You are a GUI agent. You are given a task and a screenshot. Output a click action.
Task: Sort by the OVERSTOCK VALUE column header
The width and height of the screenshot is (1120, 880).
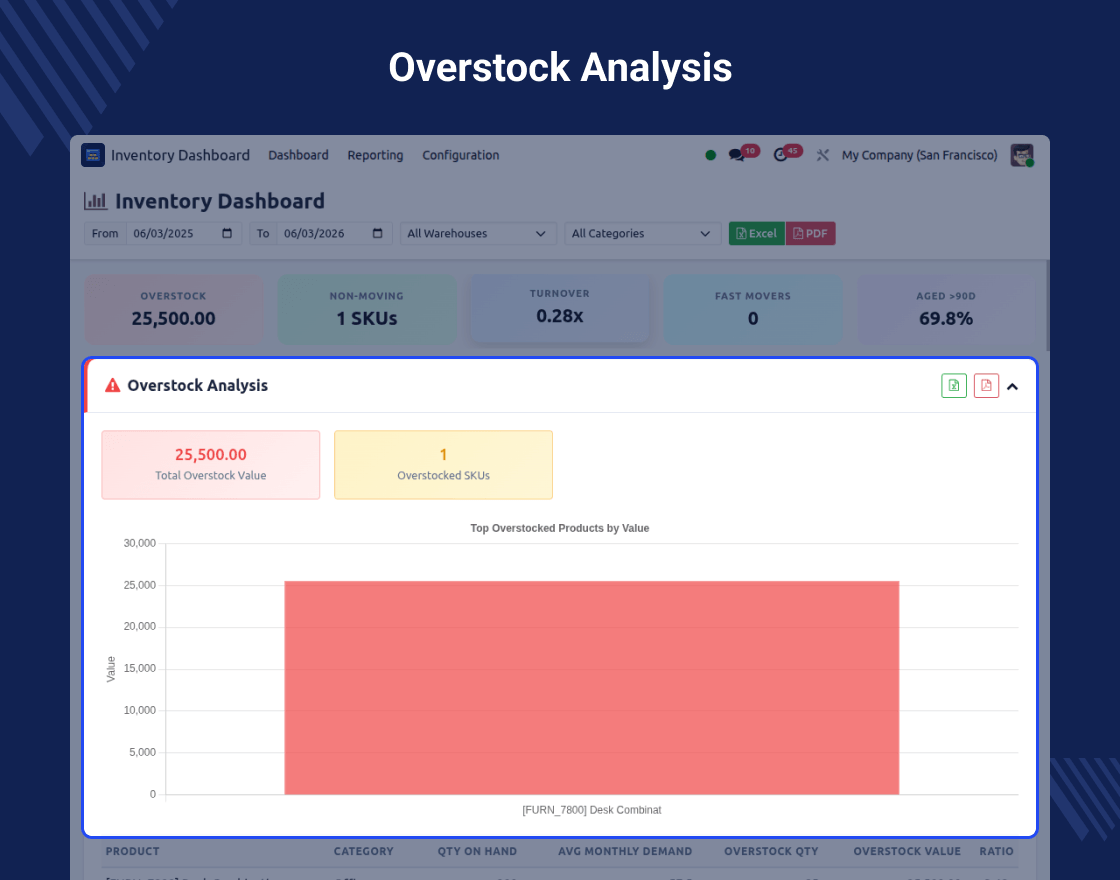[907, 851]
